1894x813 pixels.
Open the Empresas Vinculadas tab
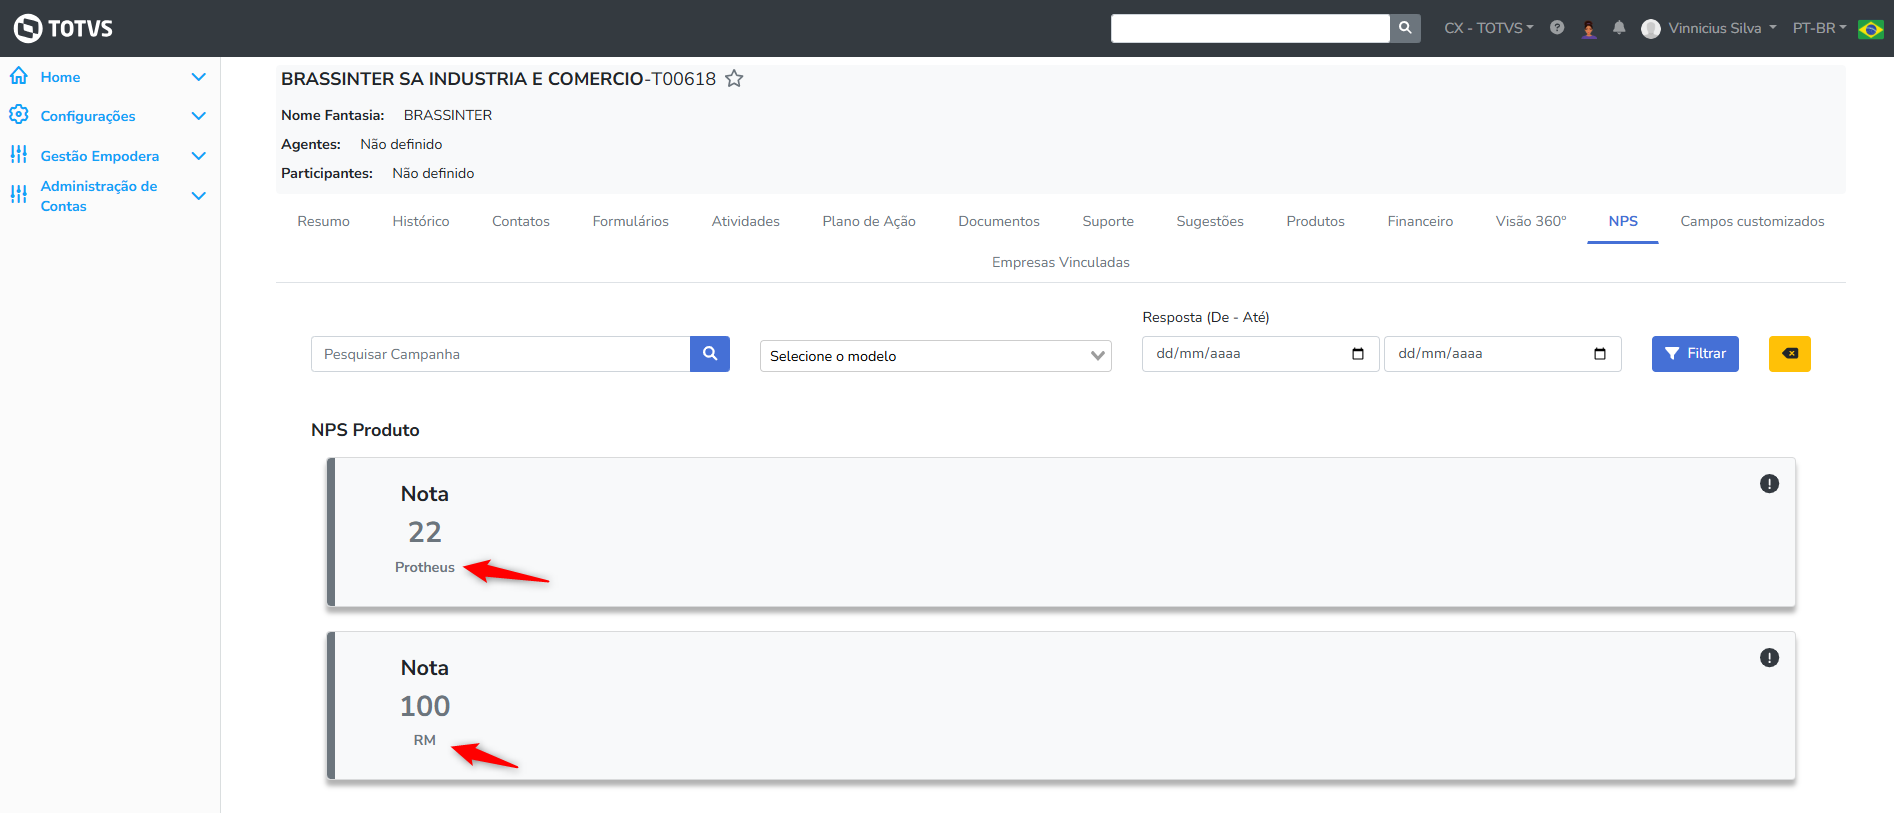click(1061, 262)
